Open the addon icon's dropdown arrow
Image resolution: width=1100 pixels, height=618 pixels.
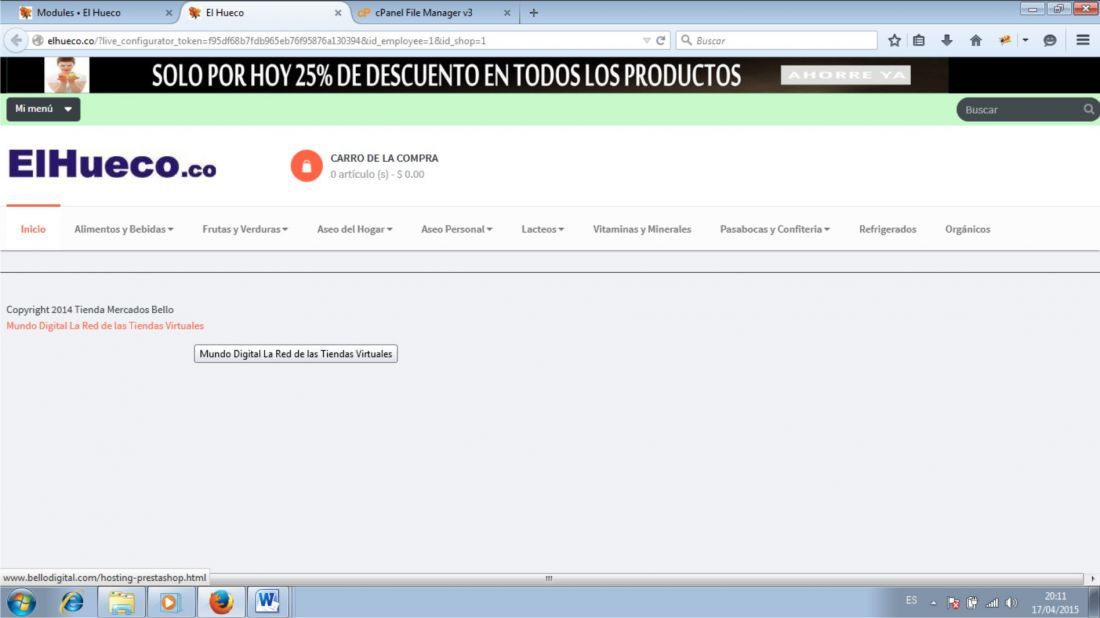[x=1026, y=41]
